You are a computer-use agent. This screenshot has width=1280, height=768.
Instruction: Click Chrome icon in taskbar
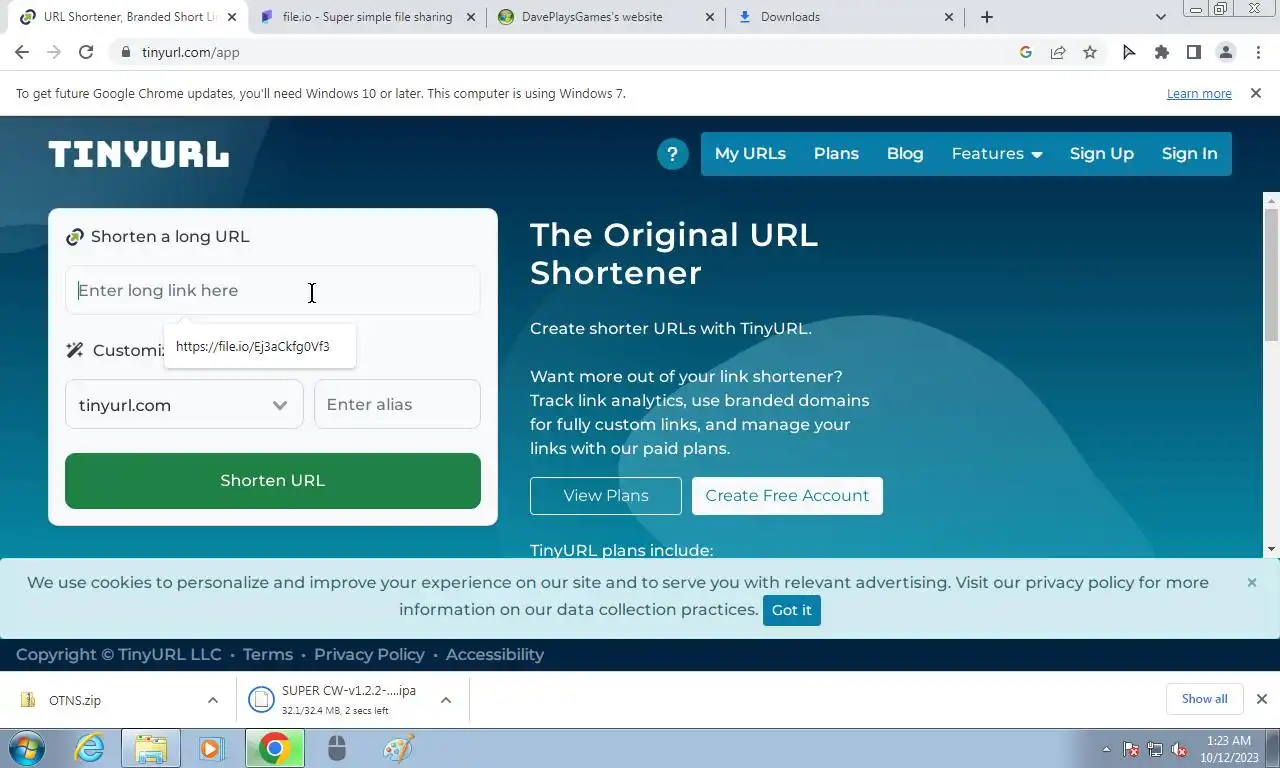274,748
